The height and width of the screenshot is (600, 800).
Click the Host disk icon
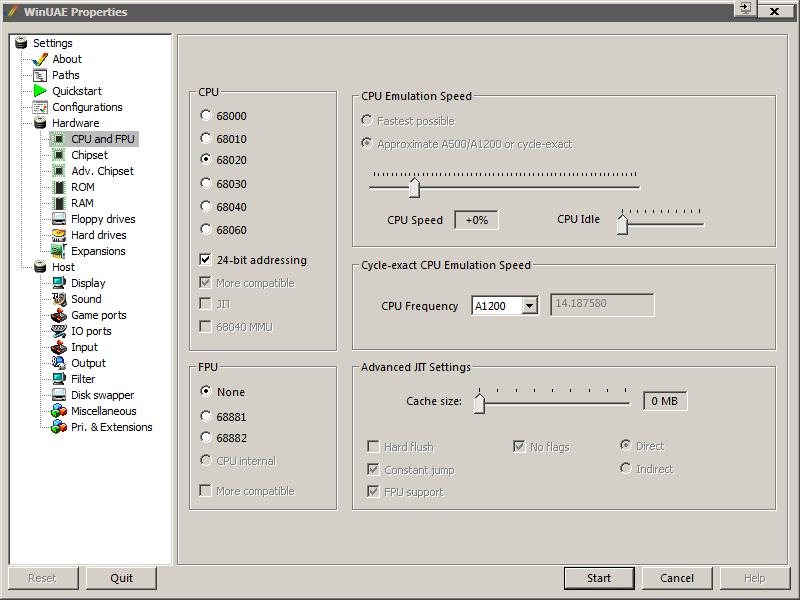(x=40, y=267)
